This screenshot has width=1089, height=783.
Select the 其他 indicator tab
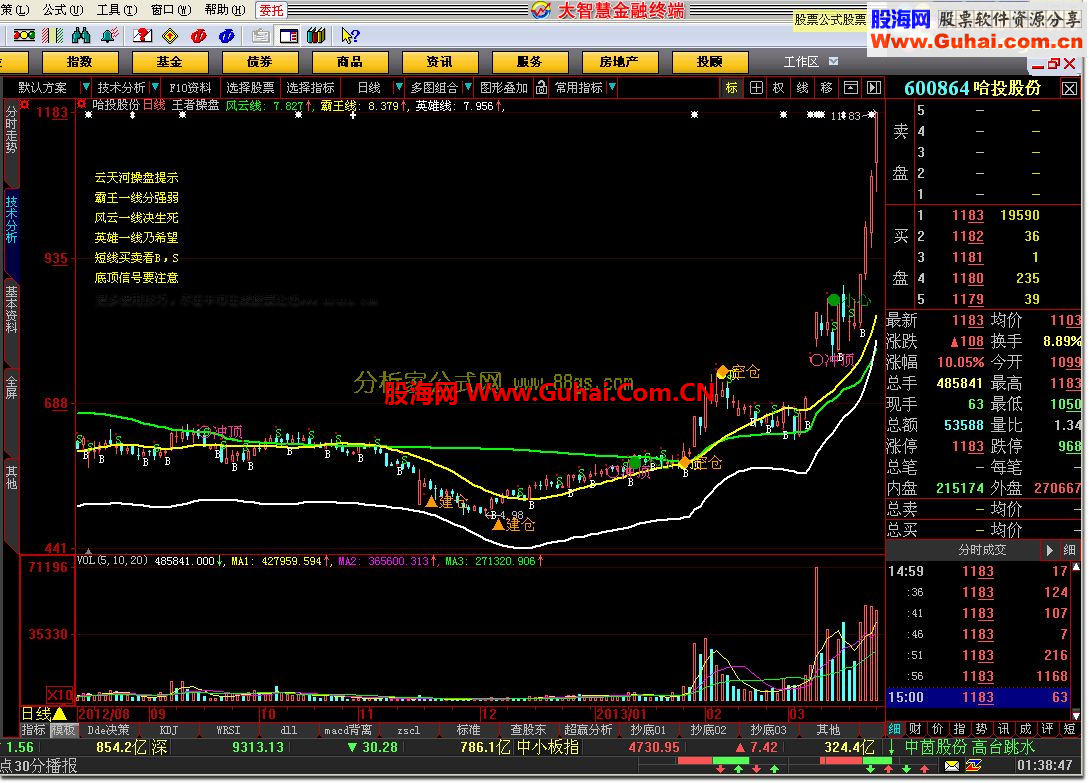coord(828,730)
